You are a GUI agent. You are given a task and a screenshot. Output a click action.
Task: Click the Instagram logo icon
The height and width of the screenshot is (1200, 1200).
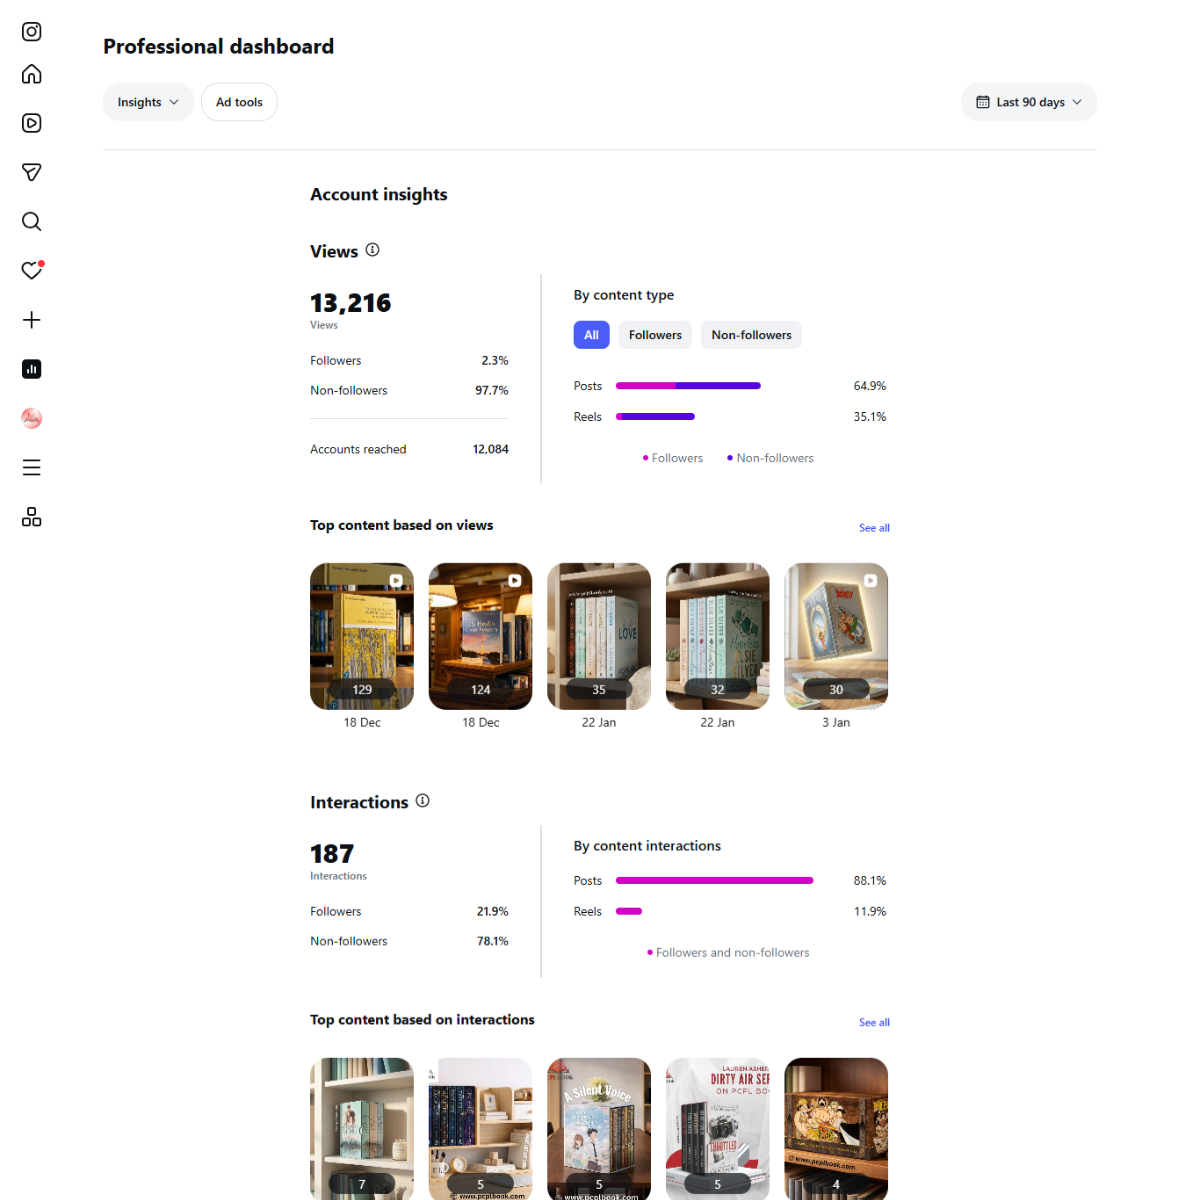(32, 32)
